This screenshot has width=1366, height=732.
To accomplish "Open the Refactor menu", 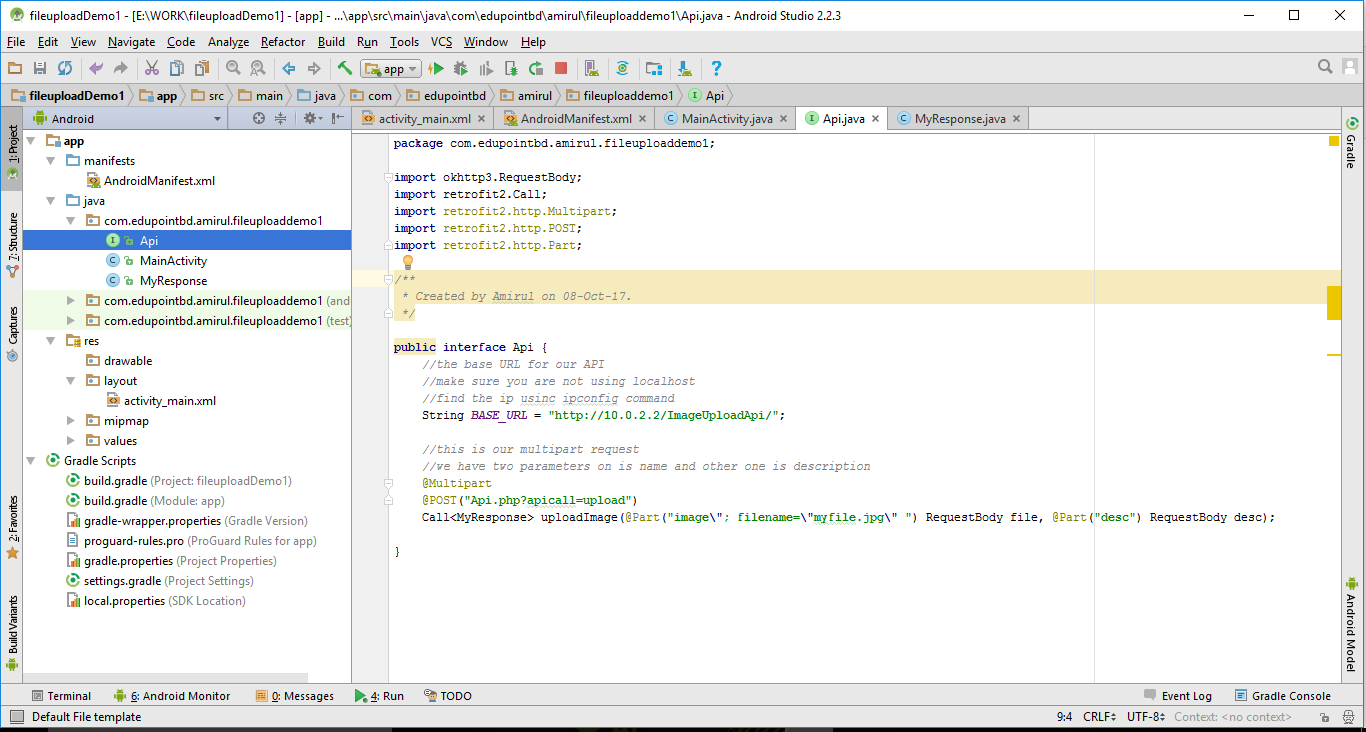I will point(282,42).
